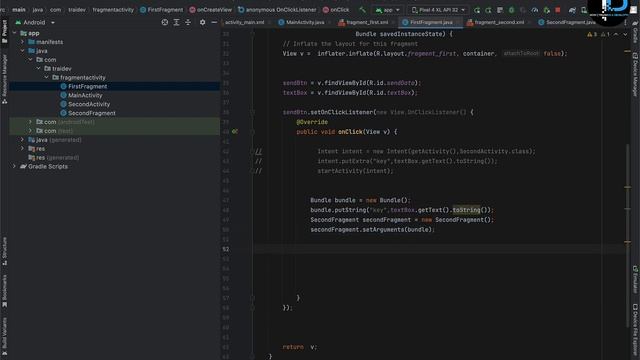Collapse the setOnClickListener code block fold marker
640x360 pixels.
(x=252, y=112)
